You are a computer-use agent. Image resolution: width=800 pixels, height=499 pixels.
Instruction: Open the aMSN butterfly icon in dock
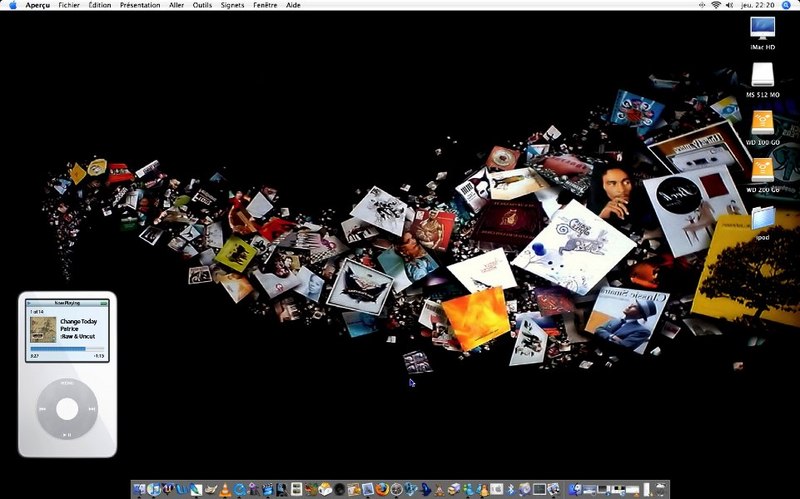click(410, 489)
